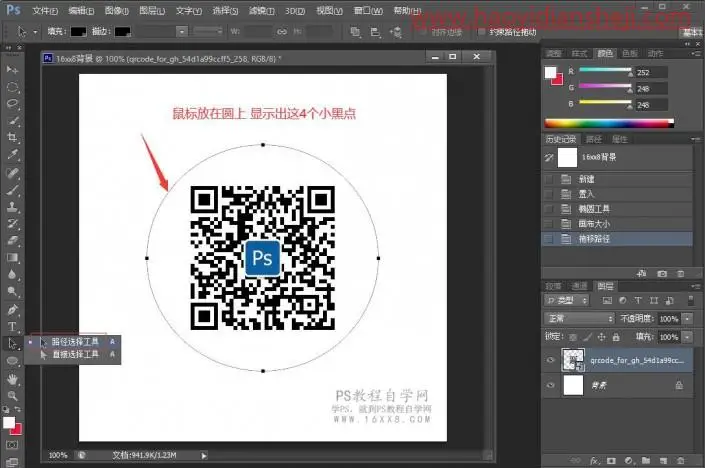
Task: Expand the status bar info arrow
Action: pyautogui.click(x=204, y=455)
